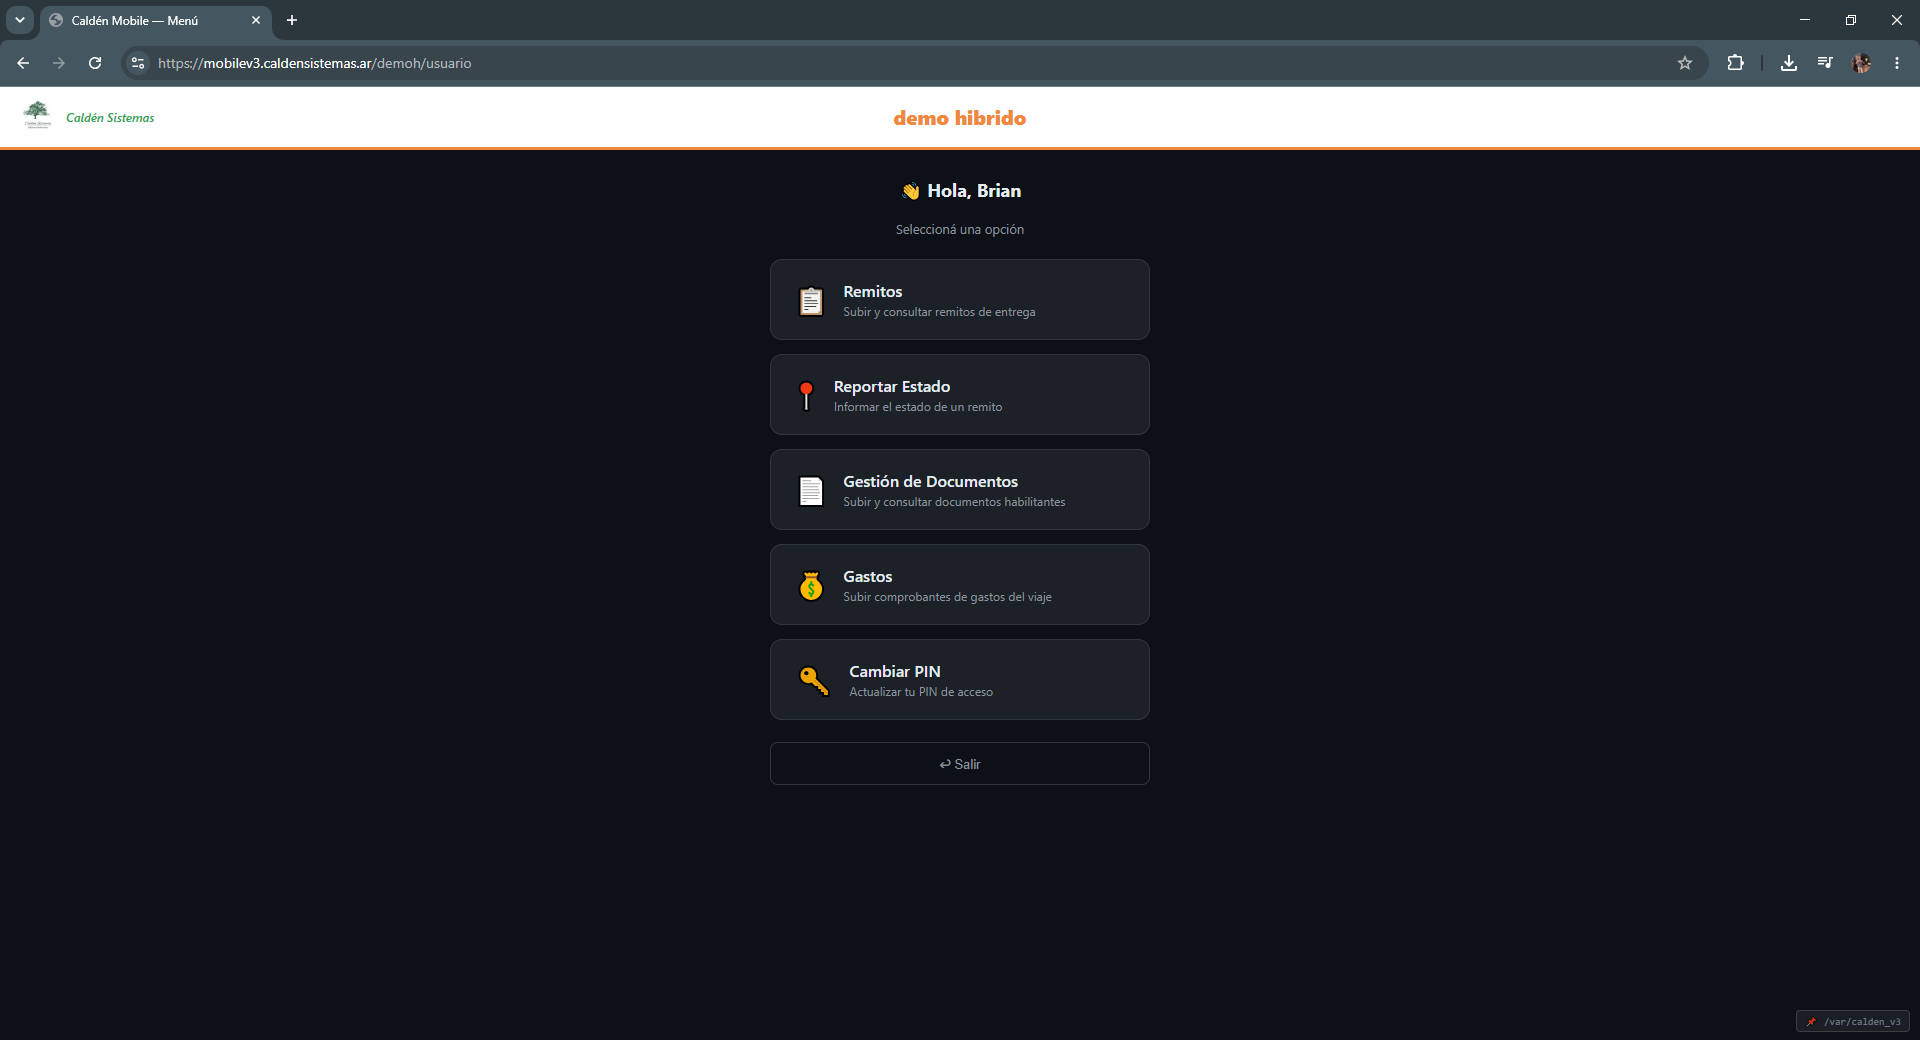
Task: Close the Caldén Mobile — Menú tab
Action: (256, 20)
